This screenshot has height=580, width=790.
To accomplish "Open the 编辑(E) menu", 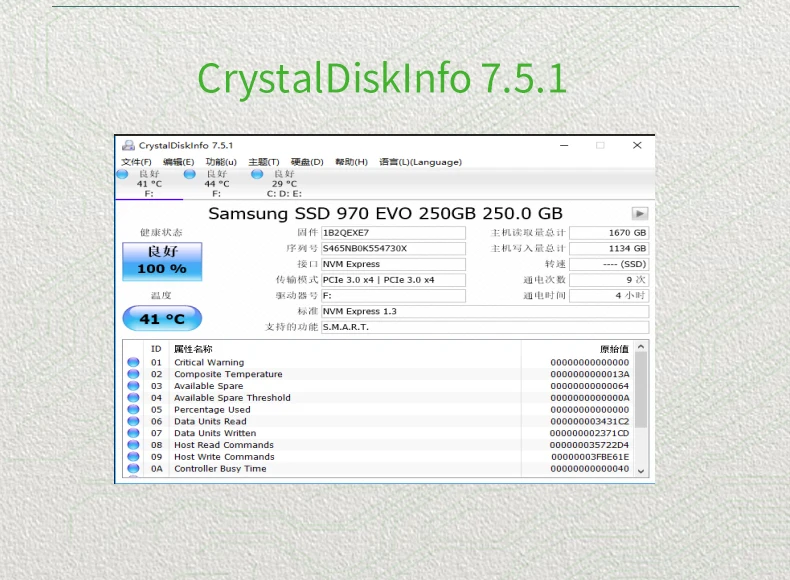I will click(x=178, y=162).
